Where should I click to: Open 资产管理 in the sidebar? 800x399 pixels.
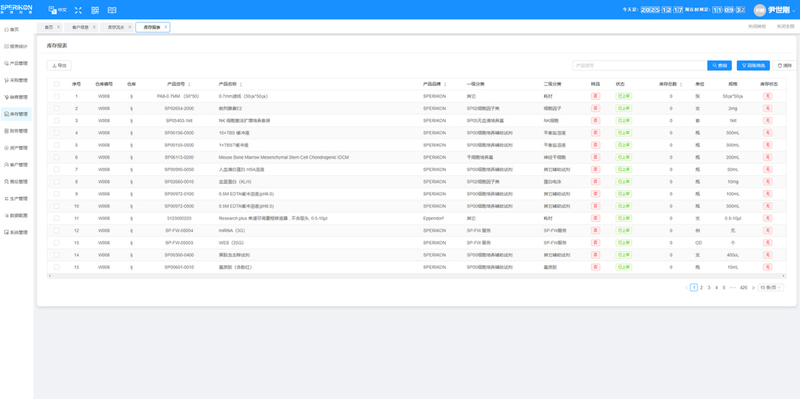[x=16, y=147]
